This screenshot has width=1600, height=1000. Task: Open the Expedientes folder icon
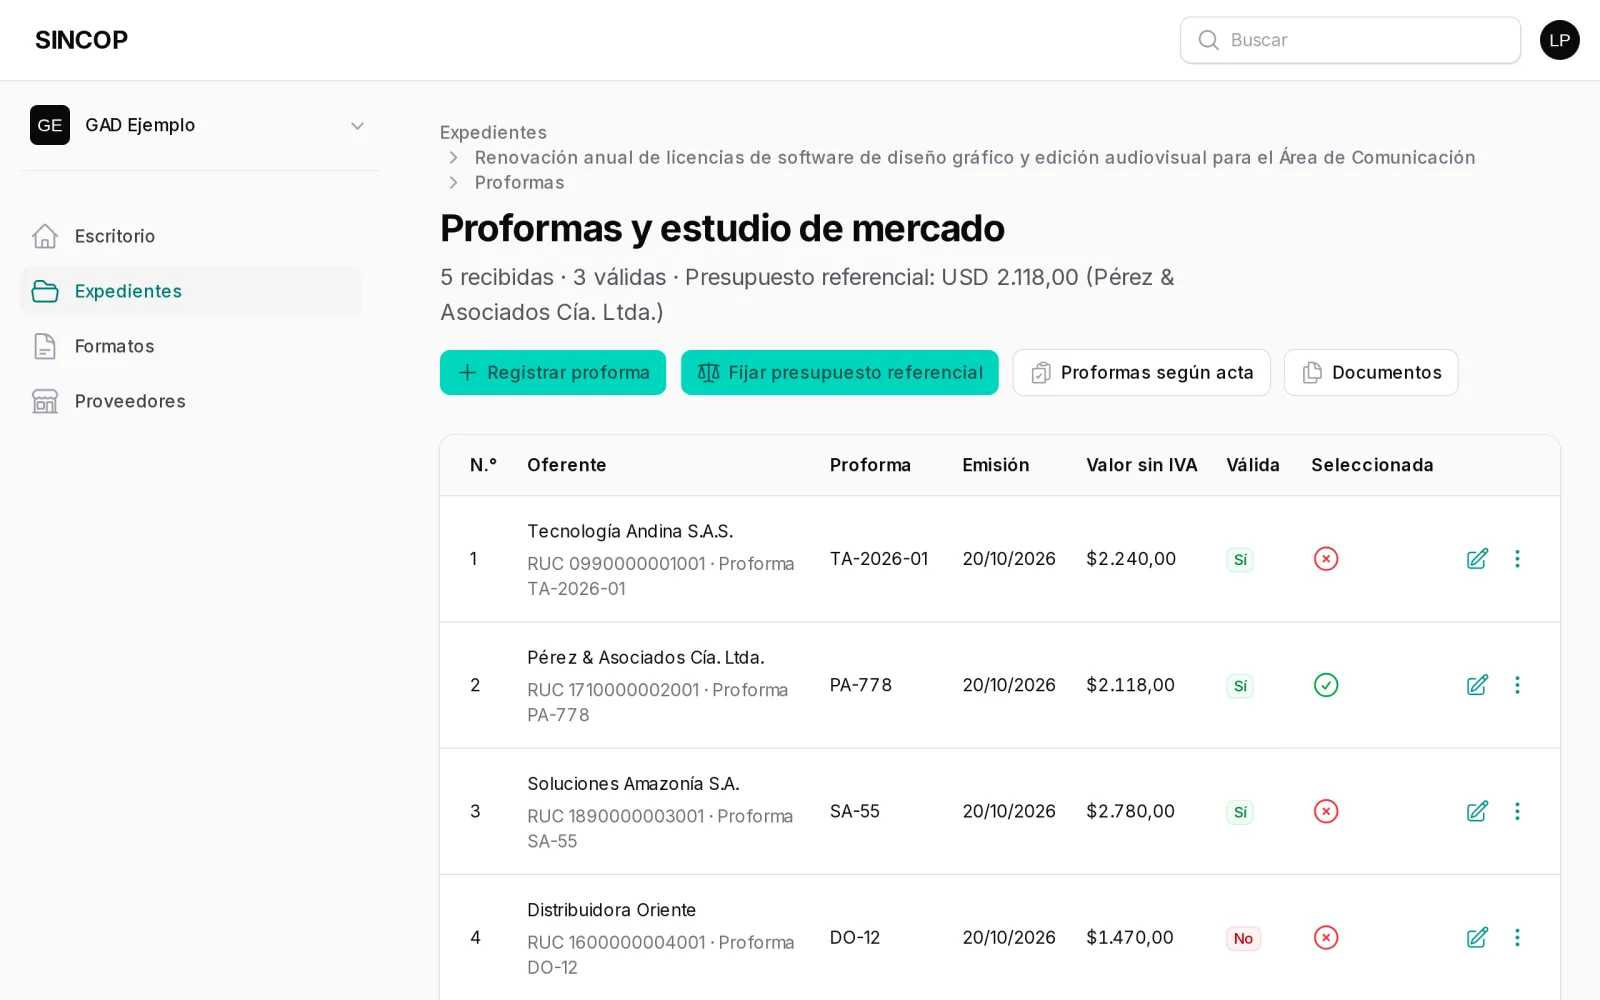[45, 291]
